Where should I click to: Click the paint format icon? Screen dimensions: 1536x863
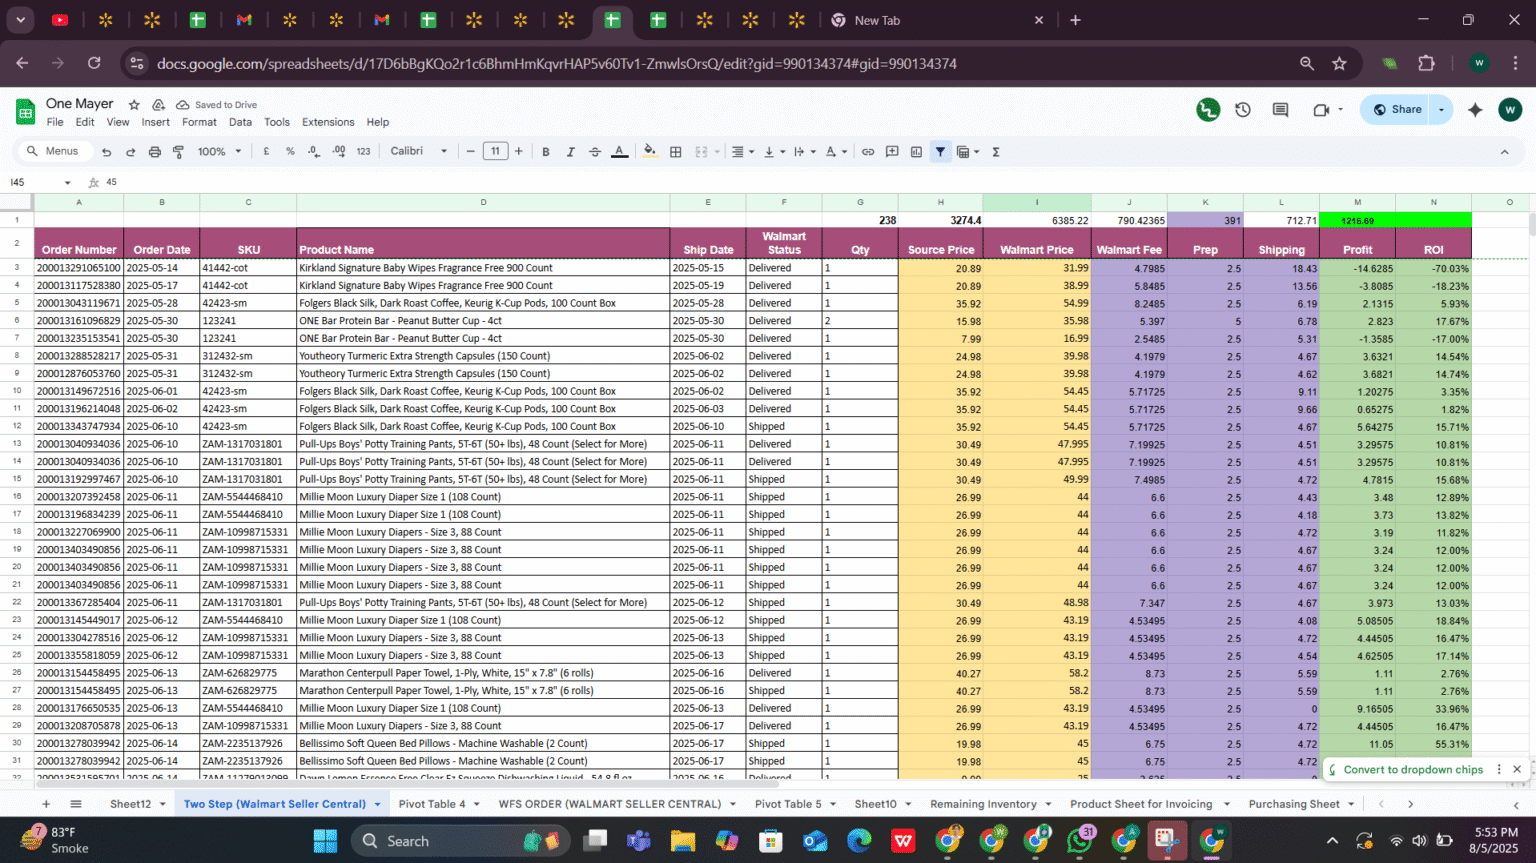tap(178, 152)
